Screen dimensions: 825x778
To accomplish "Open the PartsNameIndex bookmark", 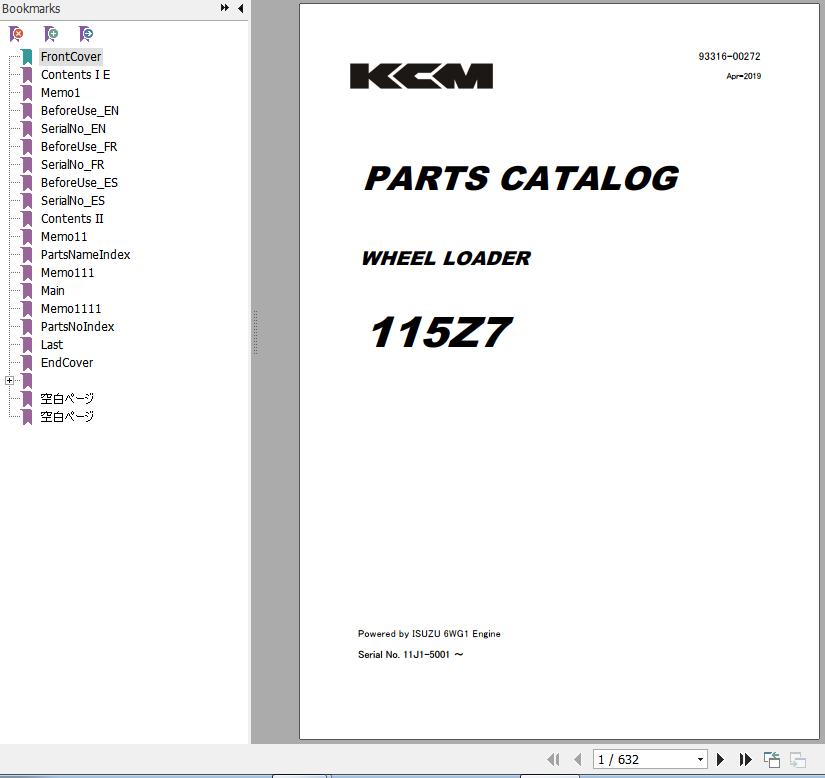I will tap(85, 255).
